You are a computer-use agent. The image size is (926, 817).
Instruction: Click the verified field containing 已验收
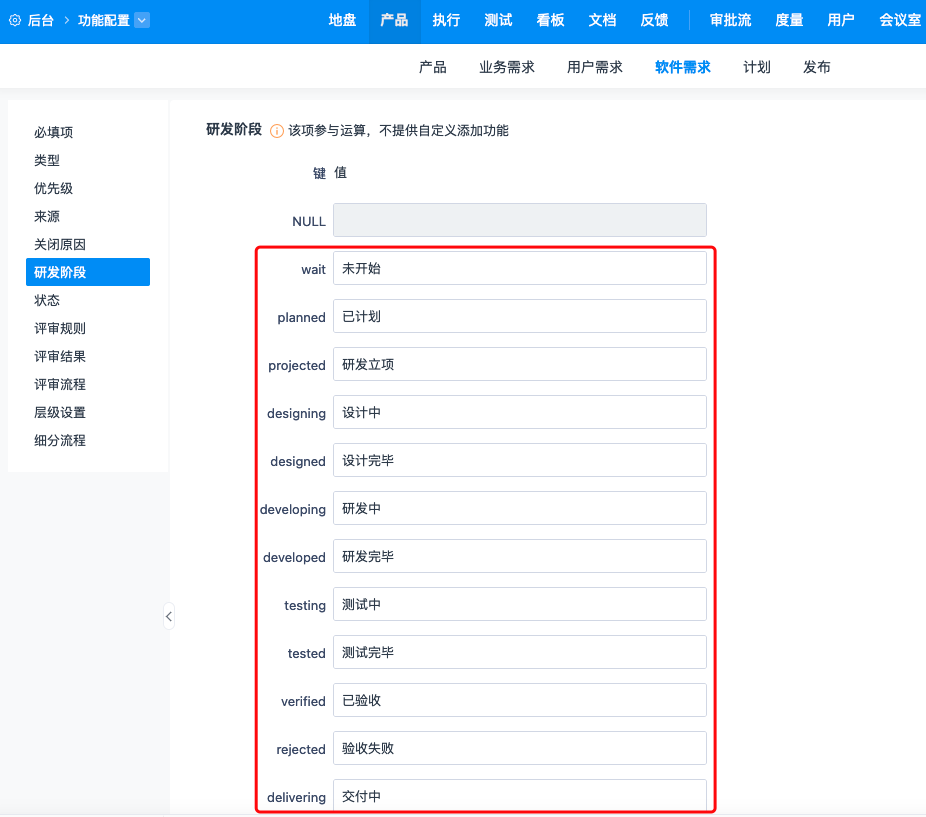tap(520, 700)
